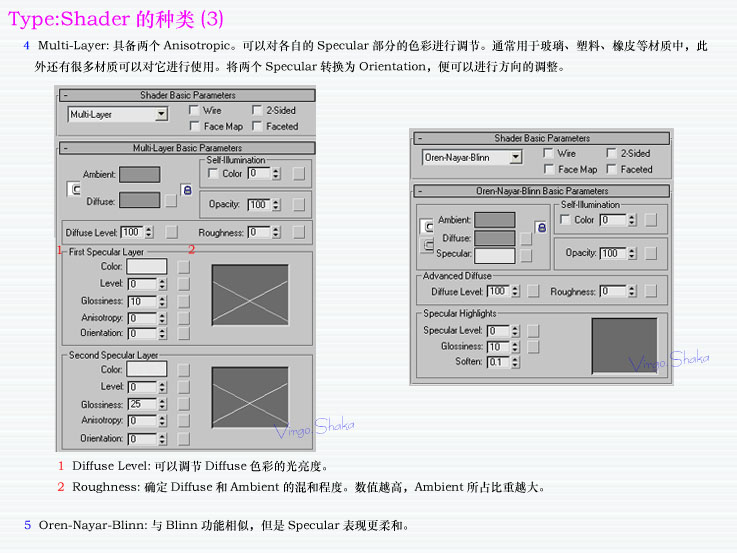Click the Diffuse color swatch in Multi-Layer panel
Image resolution: width=737 pixels, height=553 pixels.
pyautogui.click(x=140, y=200)
